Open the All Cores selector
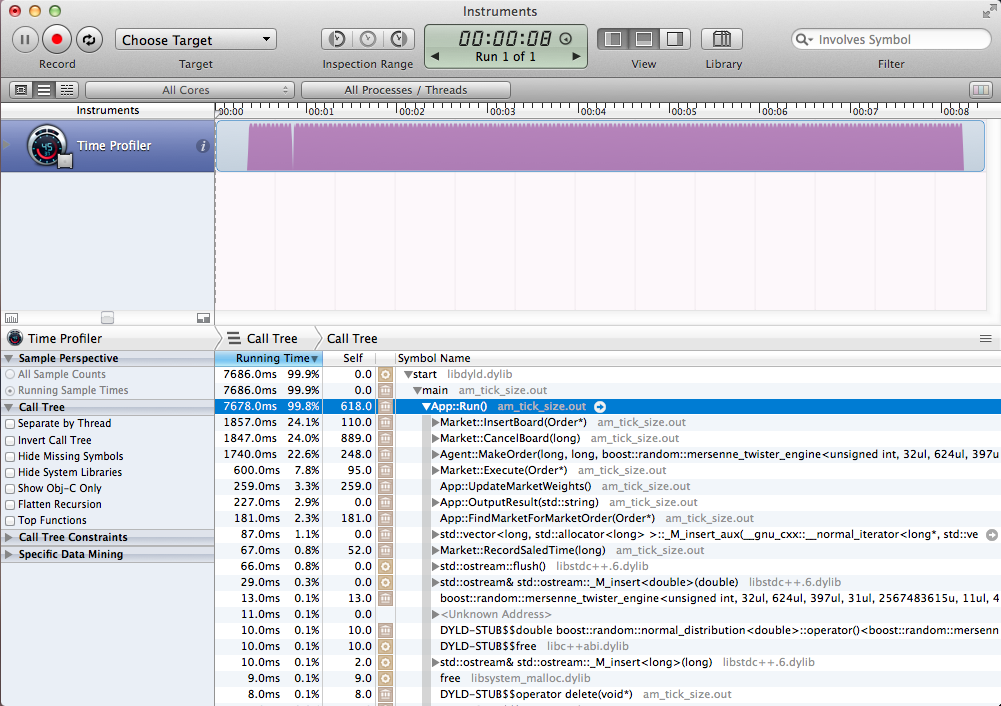The image size is (1001, 706). coord(189,89)
